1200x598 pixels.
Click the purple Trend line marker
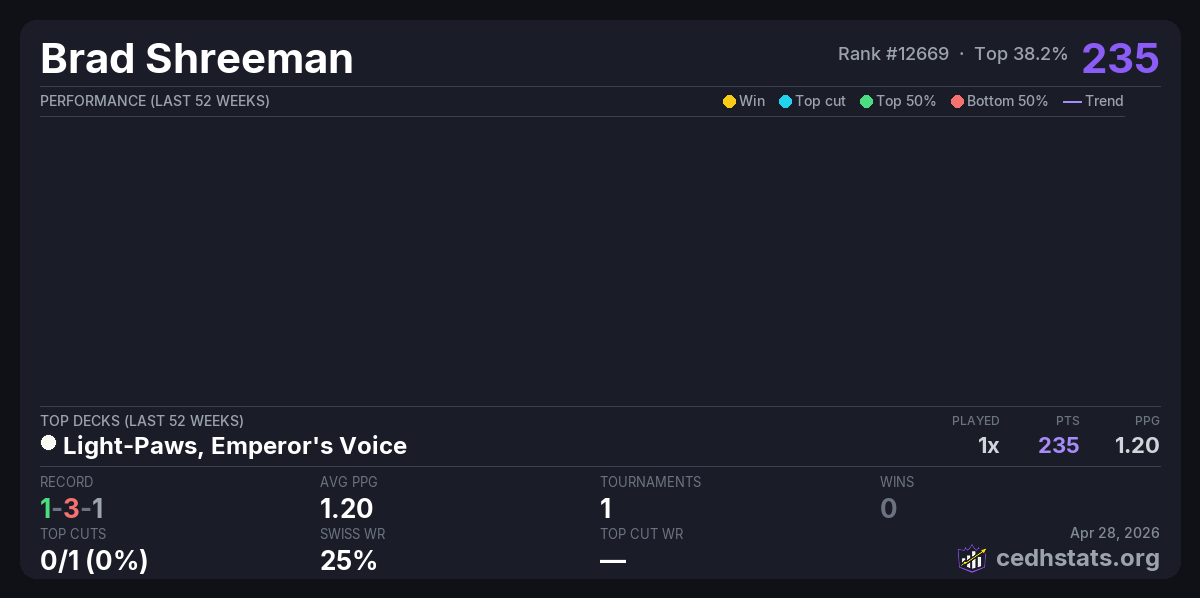(1072, 101)
